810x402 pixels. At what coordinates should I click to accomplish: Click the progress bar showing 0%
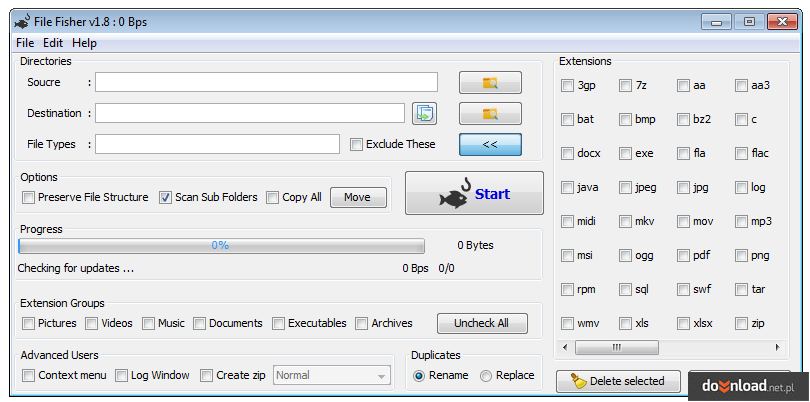coord(221,246)
